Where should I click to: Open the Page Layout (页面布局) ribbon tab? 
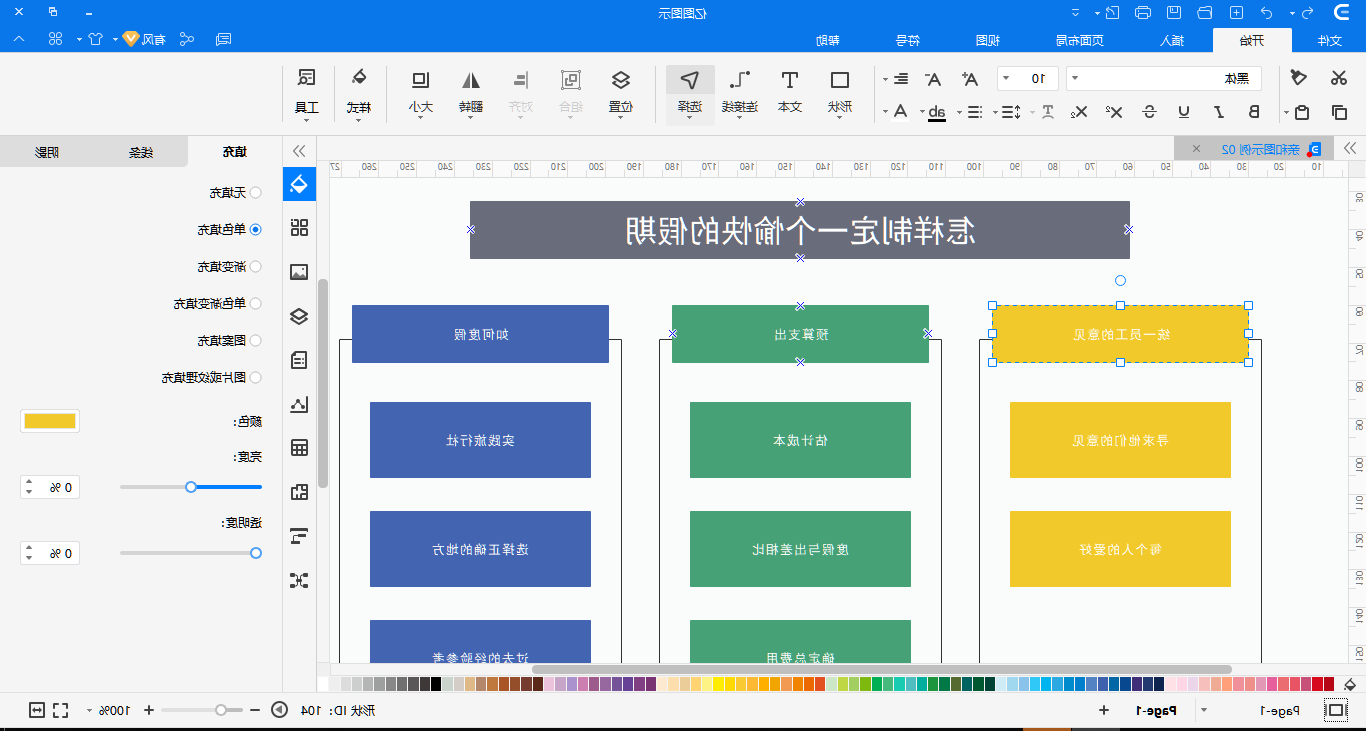1080,40
